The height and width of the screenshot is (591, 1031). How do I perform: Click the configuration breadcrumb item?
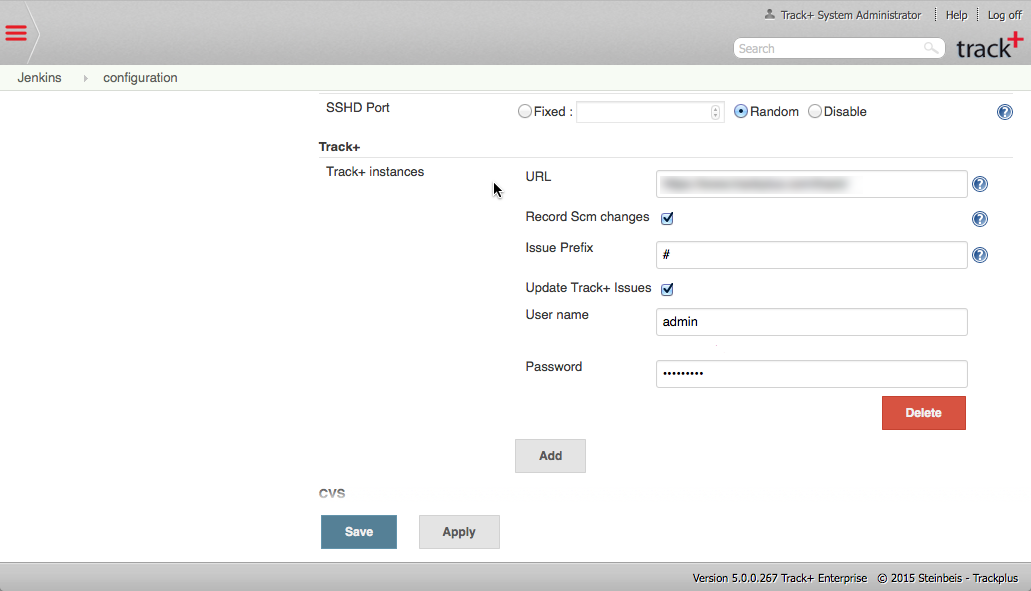pyautogui.click(x=140, y=77)
